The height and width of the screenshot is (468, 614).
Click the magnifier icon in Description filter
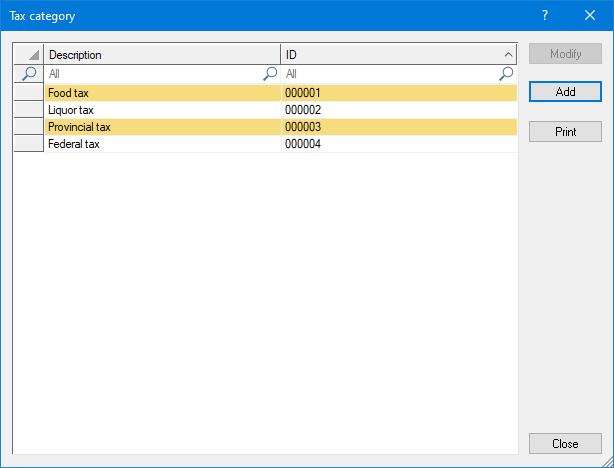[x=270, y=74]
